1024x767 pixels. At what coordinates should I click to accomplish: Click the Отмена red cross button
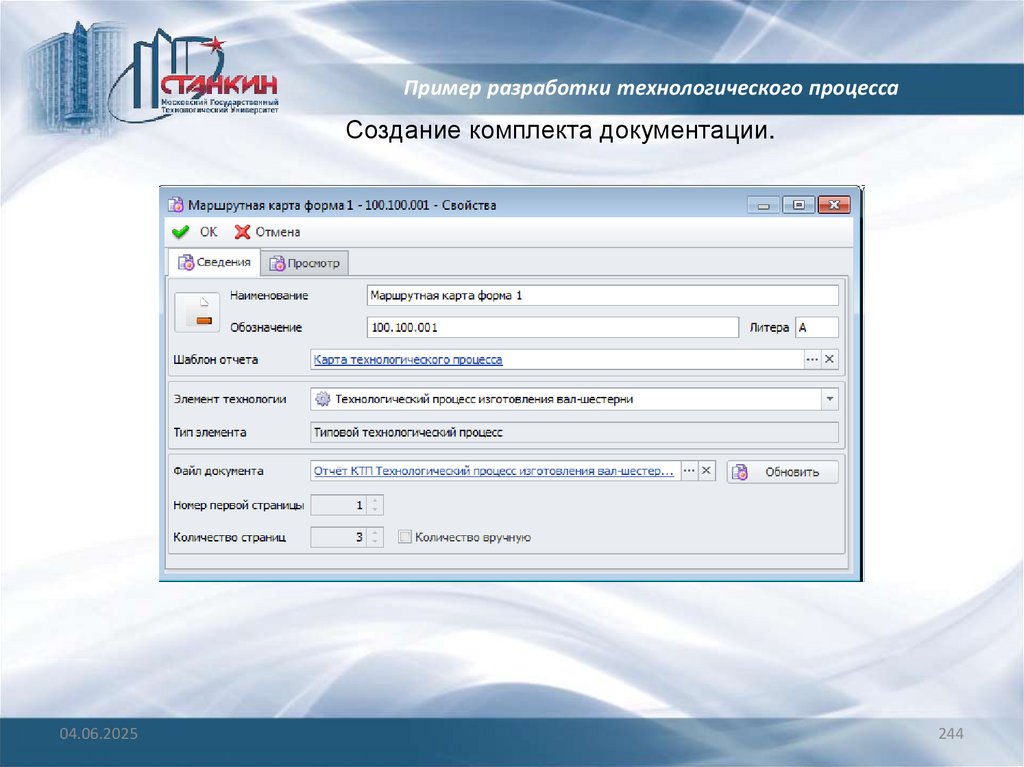click(x=268, y=232)
